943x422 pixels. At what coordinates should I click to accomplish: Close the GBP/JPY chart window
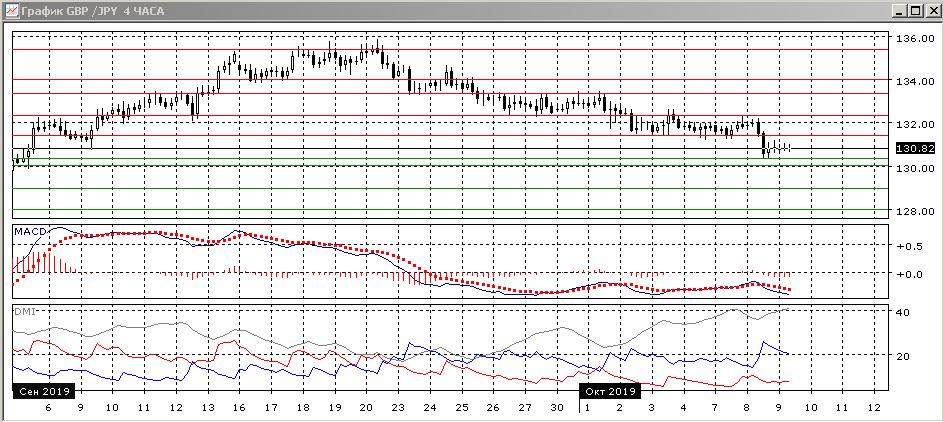(x=929, y=11)
